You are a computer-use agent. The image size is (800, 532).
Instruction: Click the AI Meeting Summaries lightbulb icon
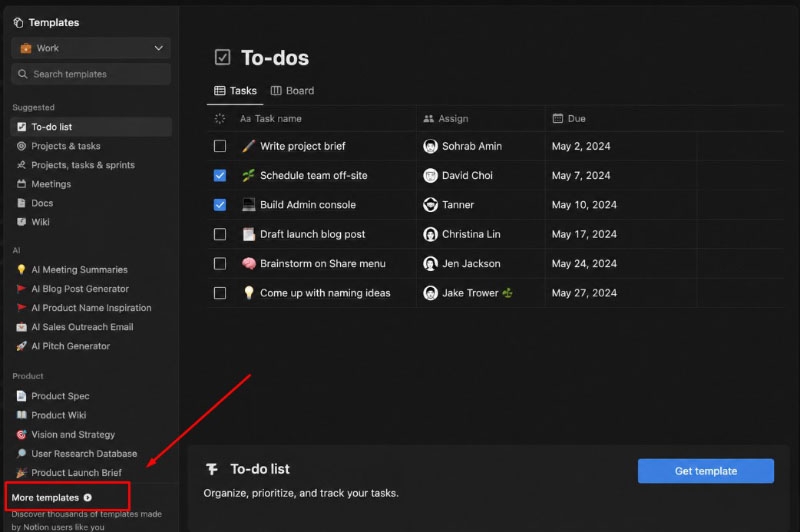click(x=21, y=269)
